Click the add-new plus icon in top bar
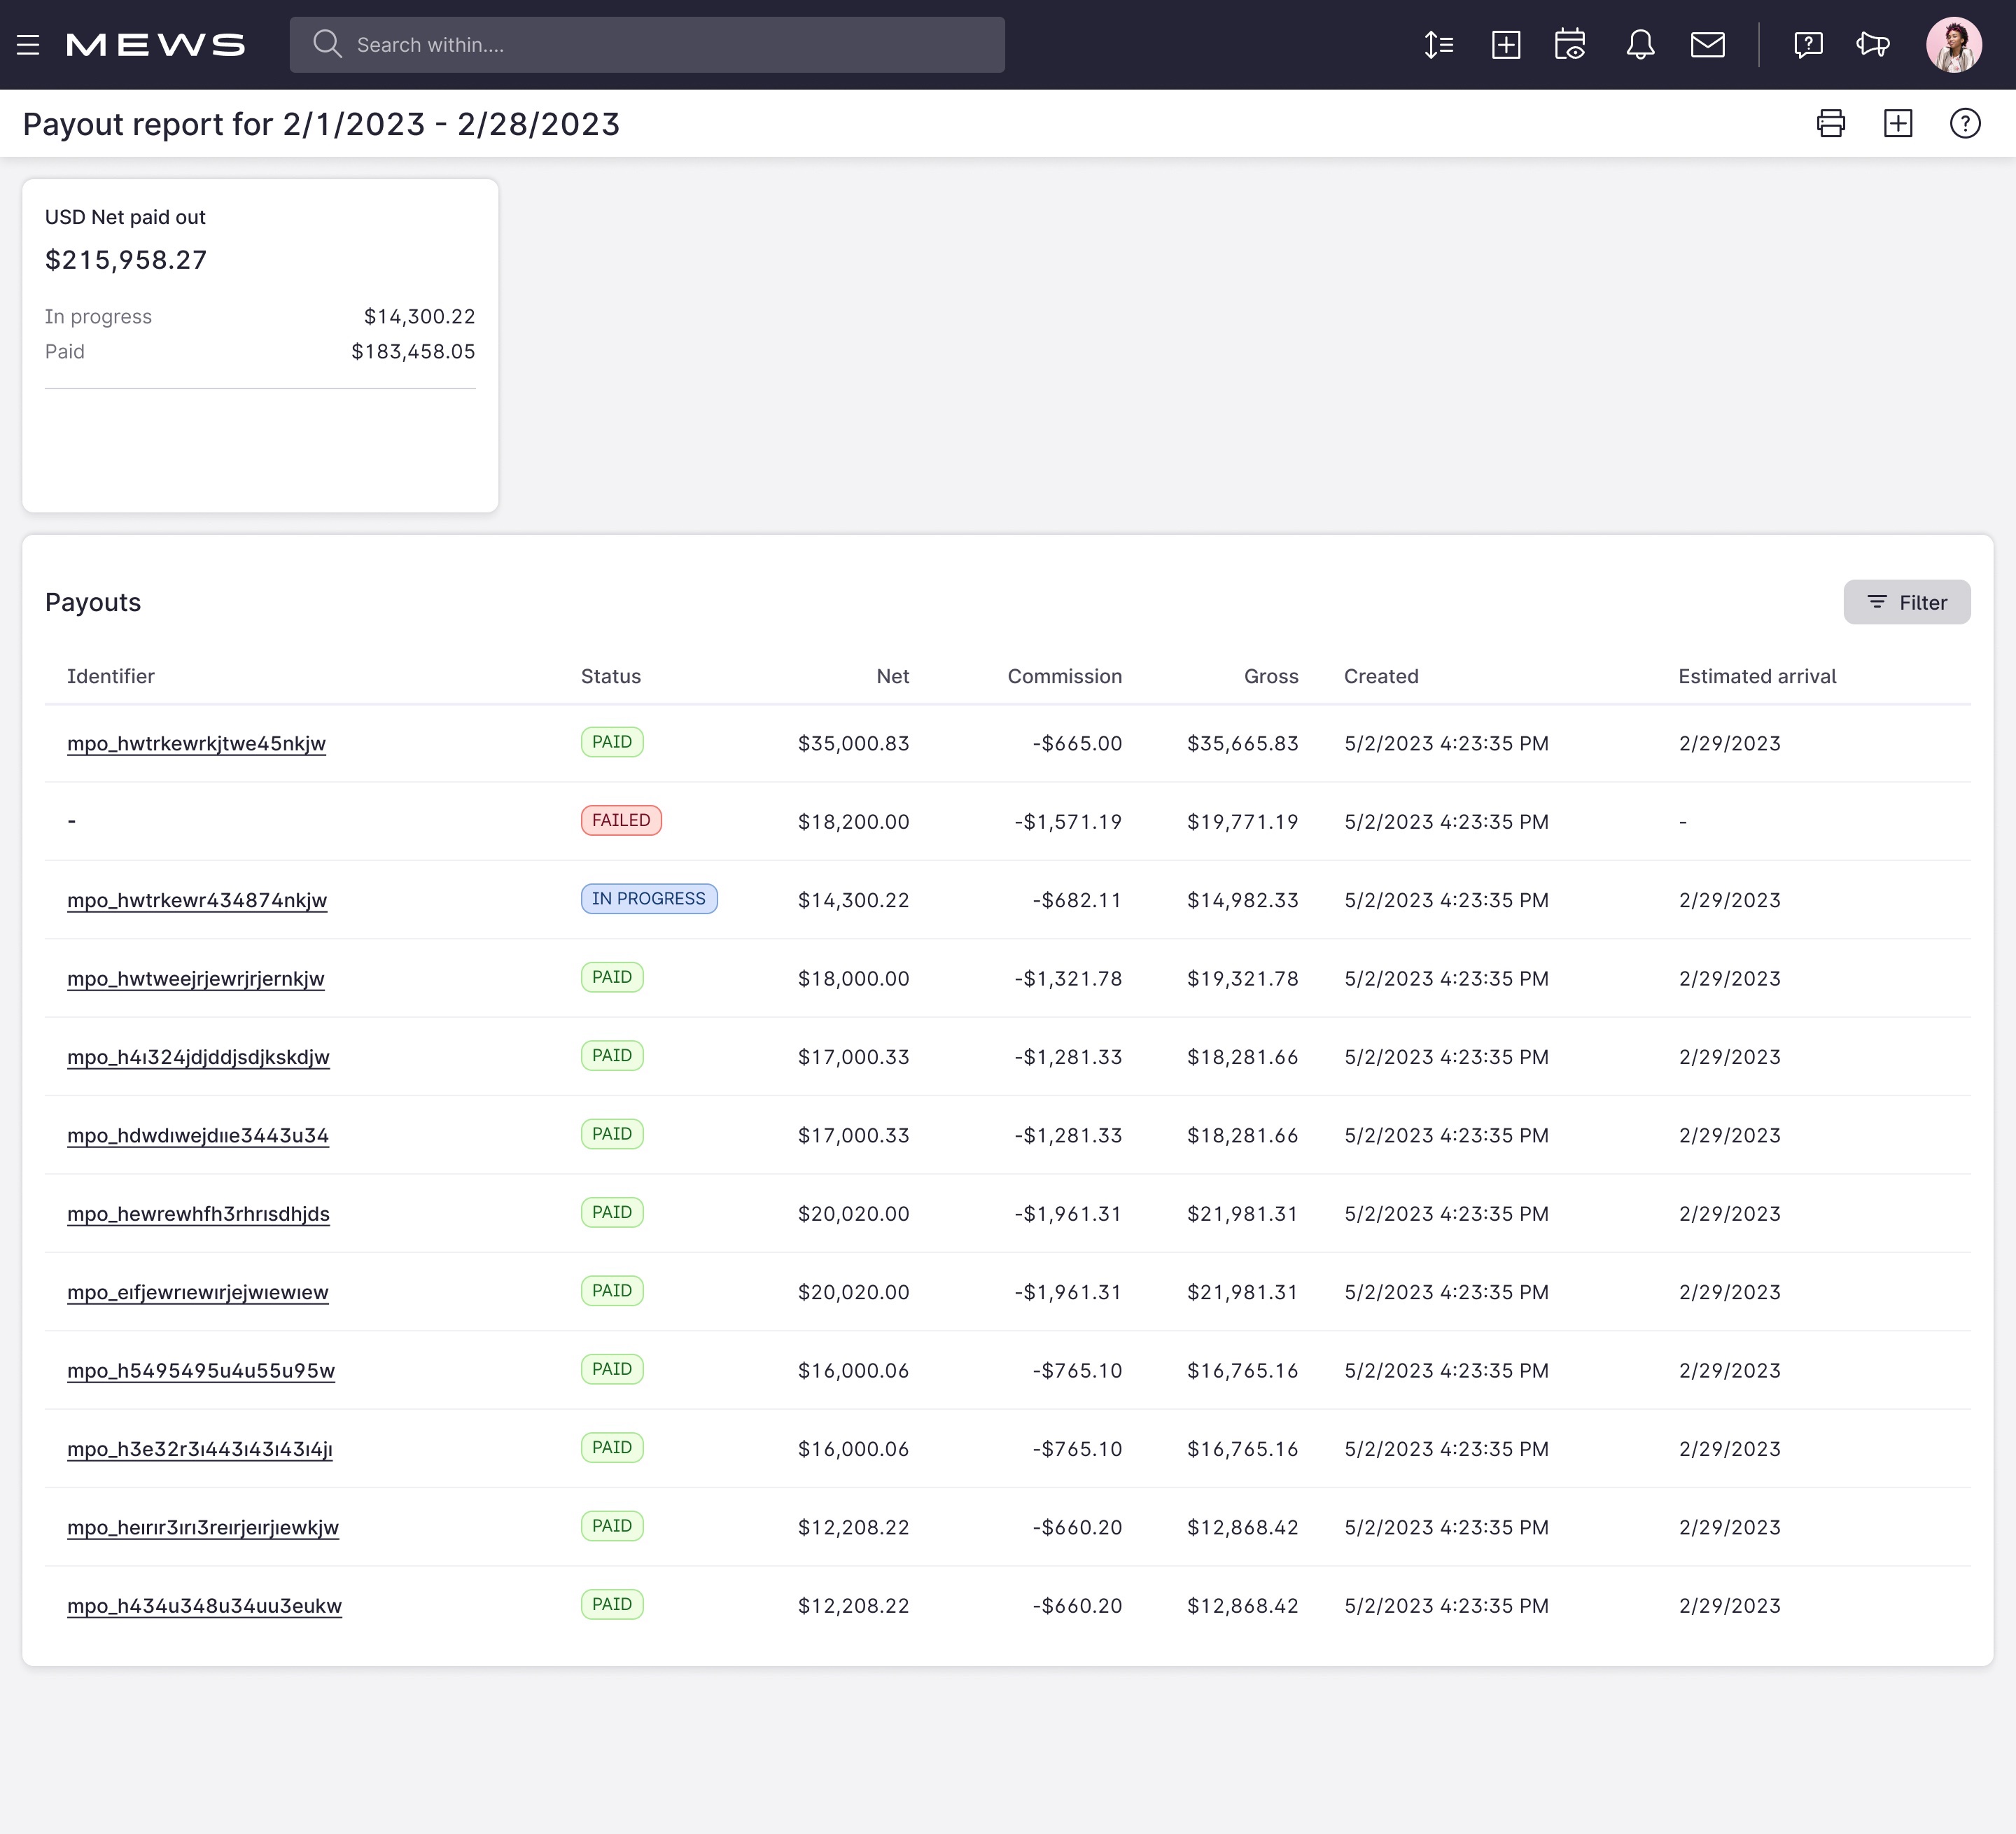The image size is (2016, 1834). [x=1506, y=44]
